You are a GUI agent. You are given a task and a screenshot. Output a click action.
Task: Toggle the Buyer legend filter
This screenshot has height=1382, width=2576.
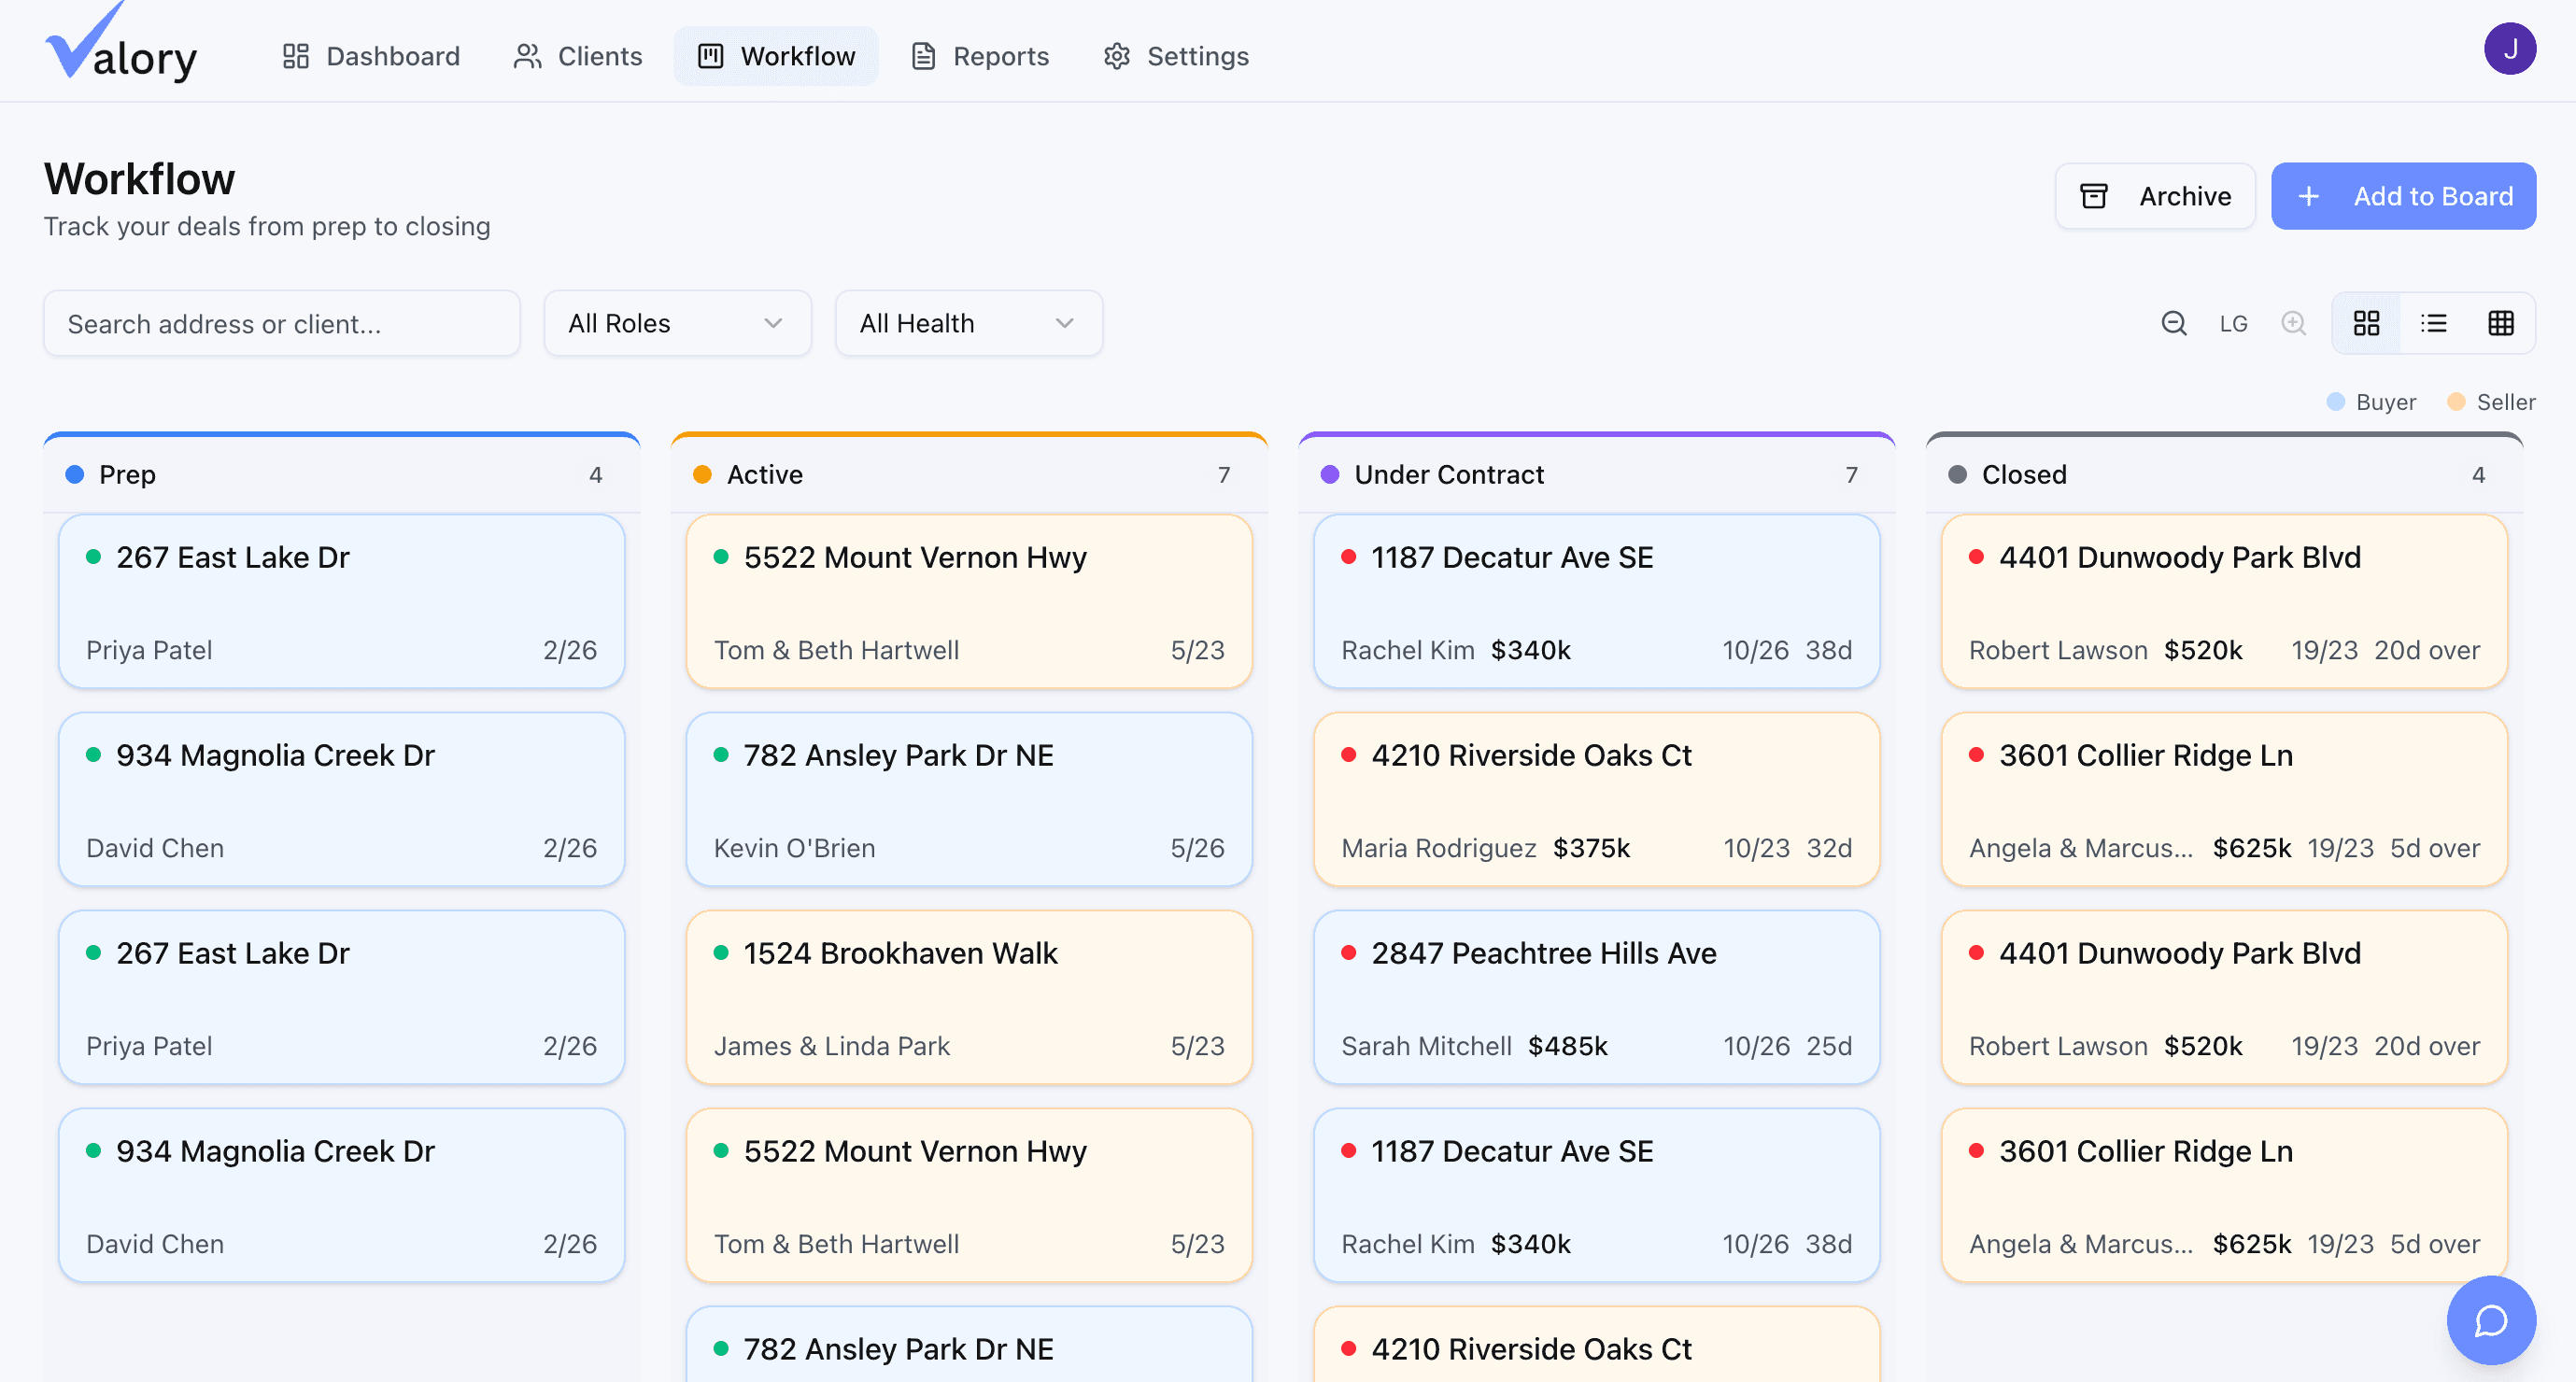(2371, 401)
